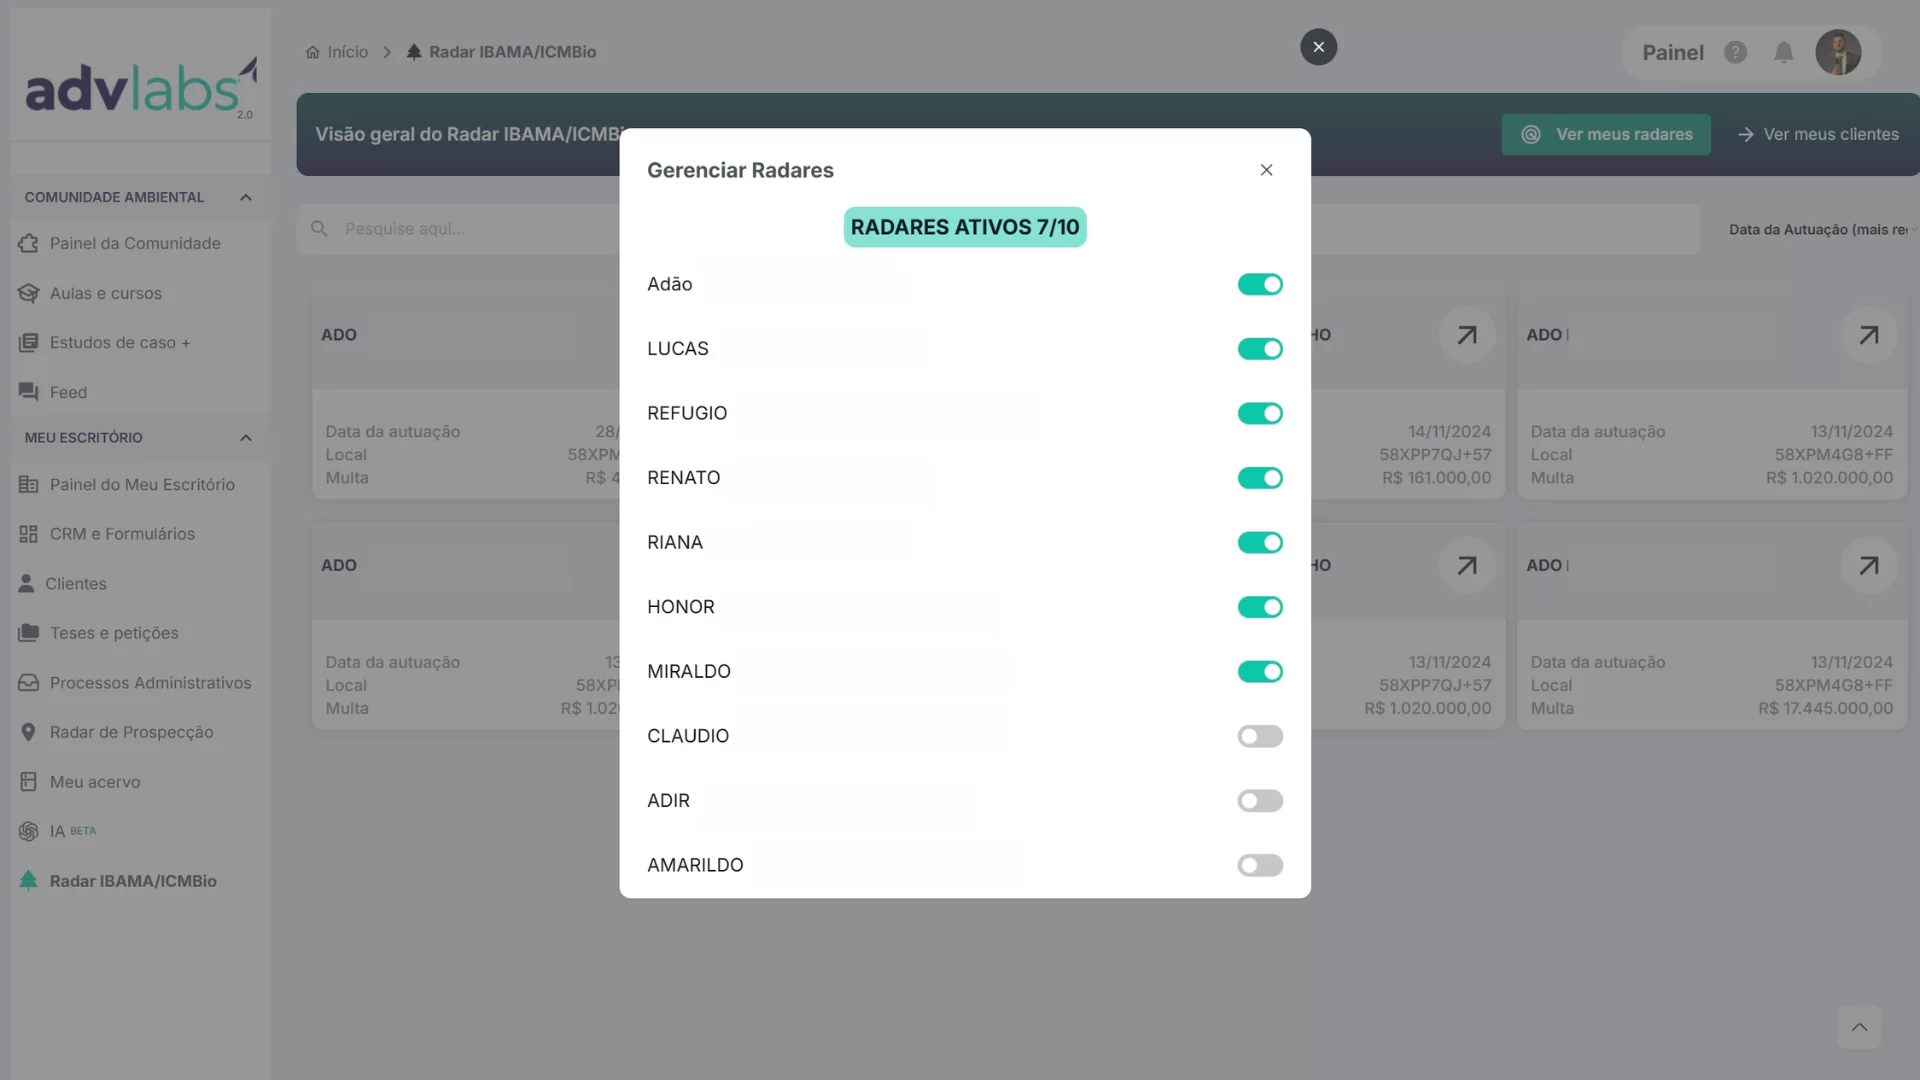Screen dimensions: 1920x1080
Task: Switch off the MIRALDO radar toggle
Action: pyautogui.click(x=1259, y=672)
